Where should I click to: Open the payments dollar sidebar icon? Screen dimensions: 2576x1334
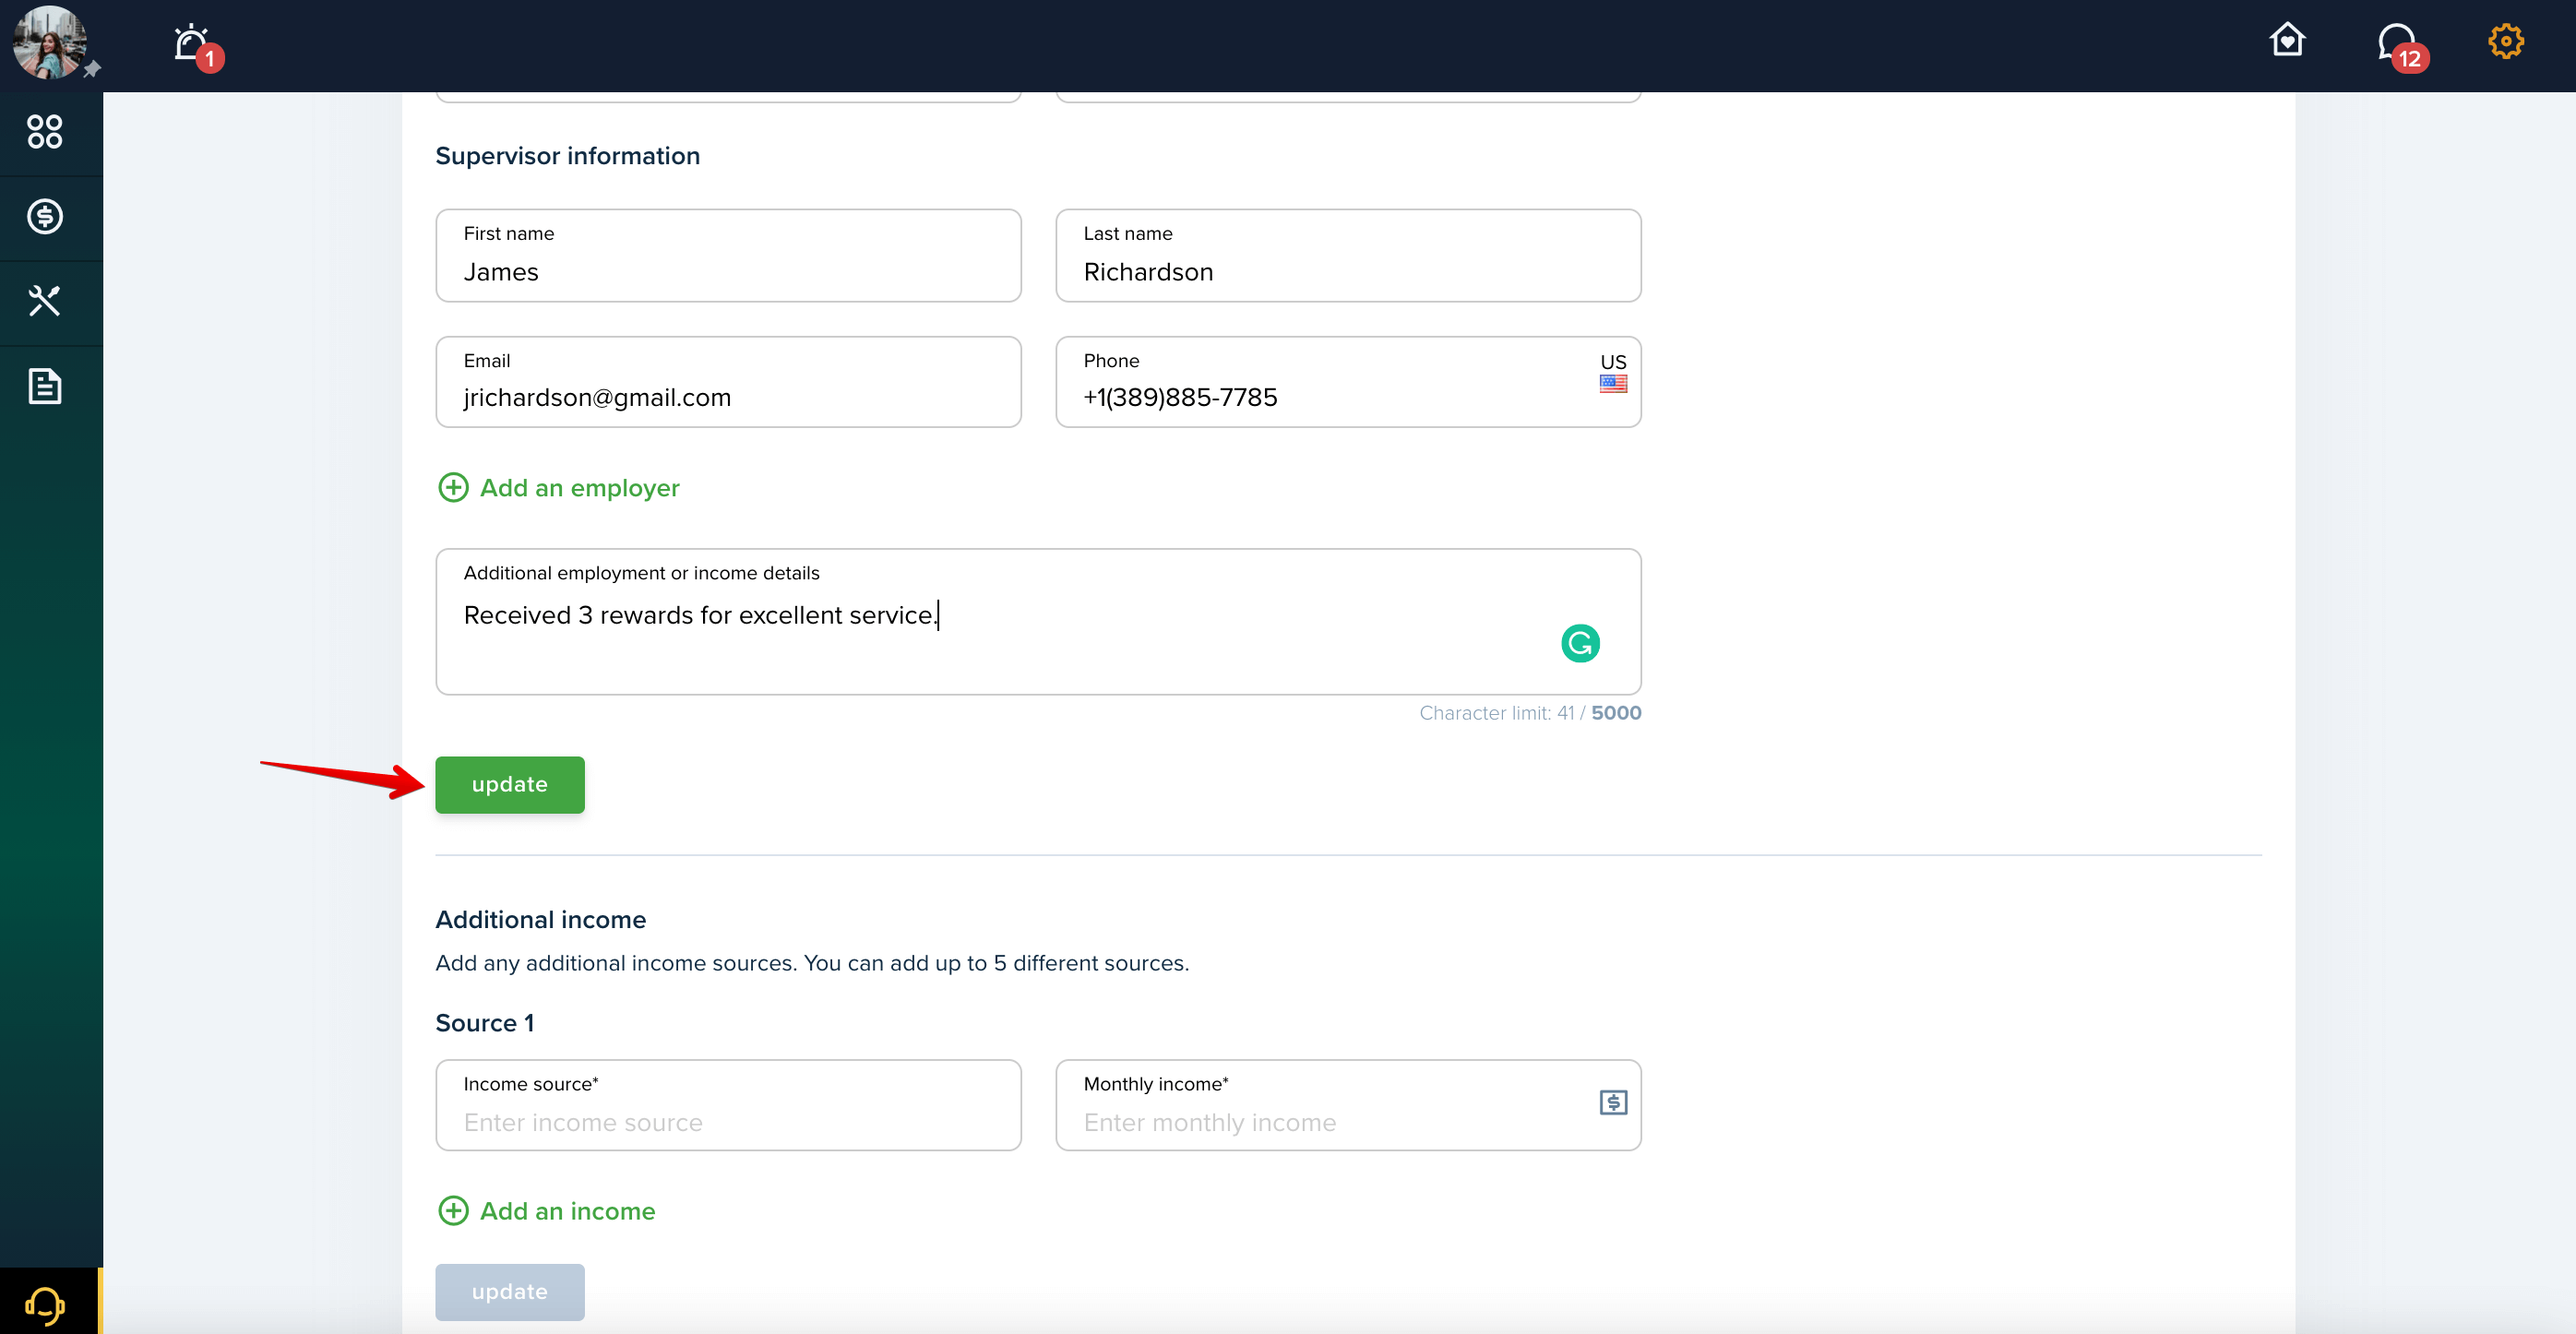(45, 216)
